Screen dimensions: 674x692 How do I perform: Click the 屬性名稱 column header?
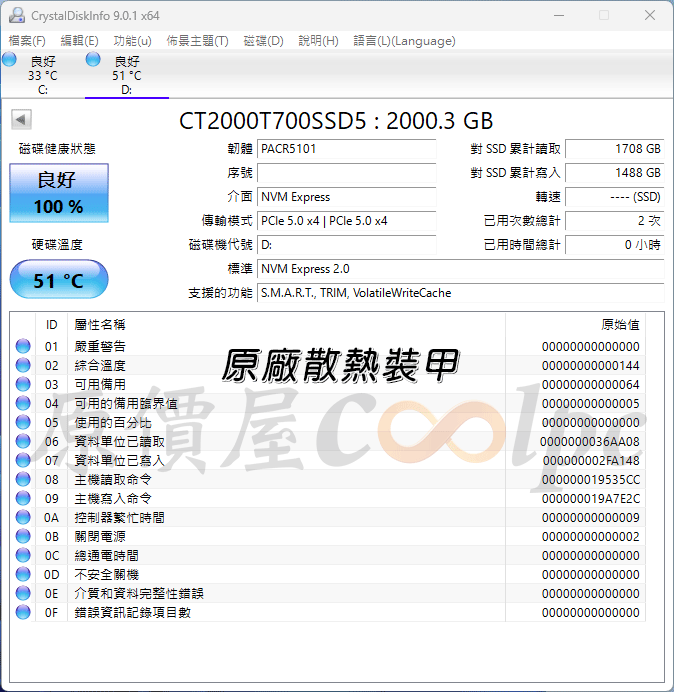286,325
